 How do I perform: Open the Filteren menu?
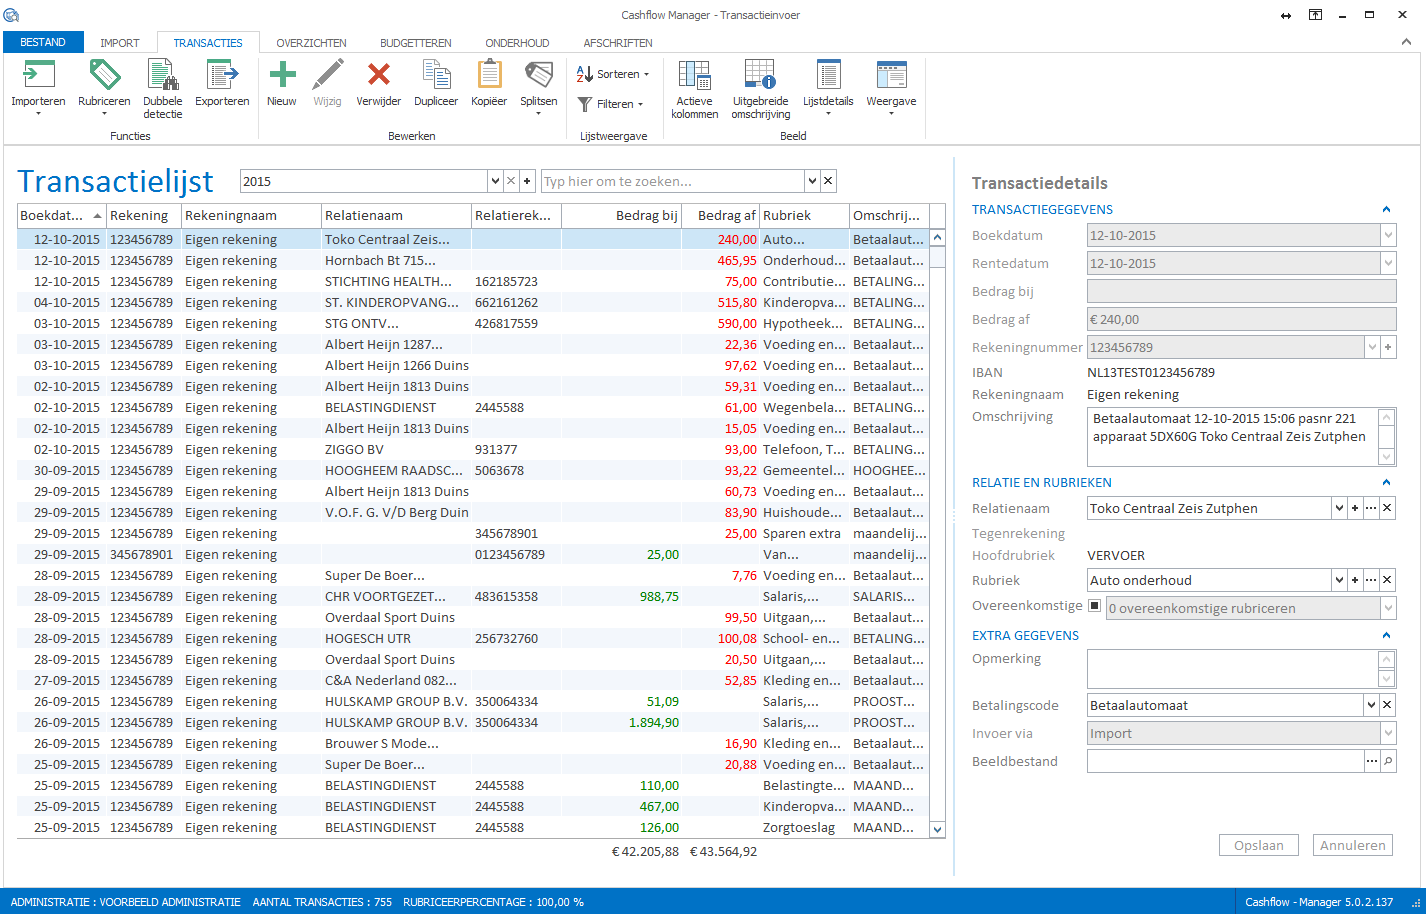click(610, 104)
